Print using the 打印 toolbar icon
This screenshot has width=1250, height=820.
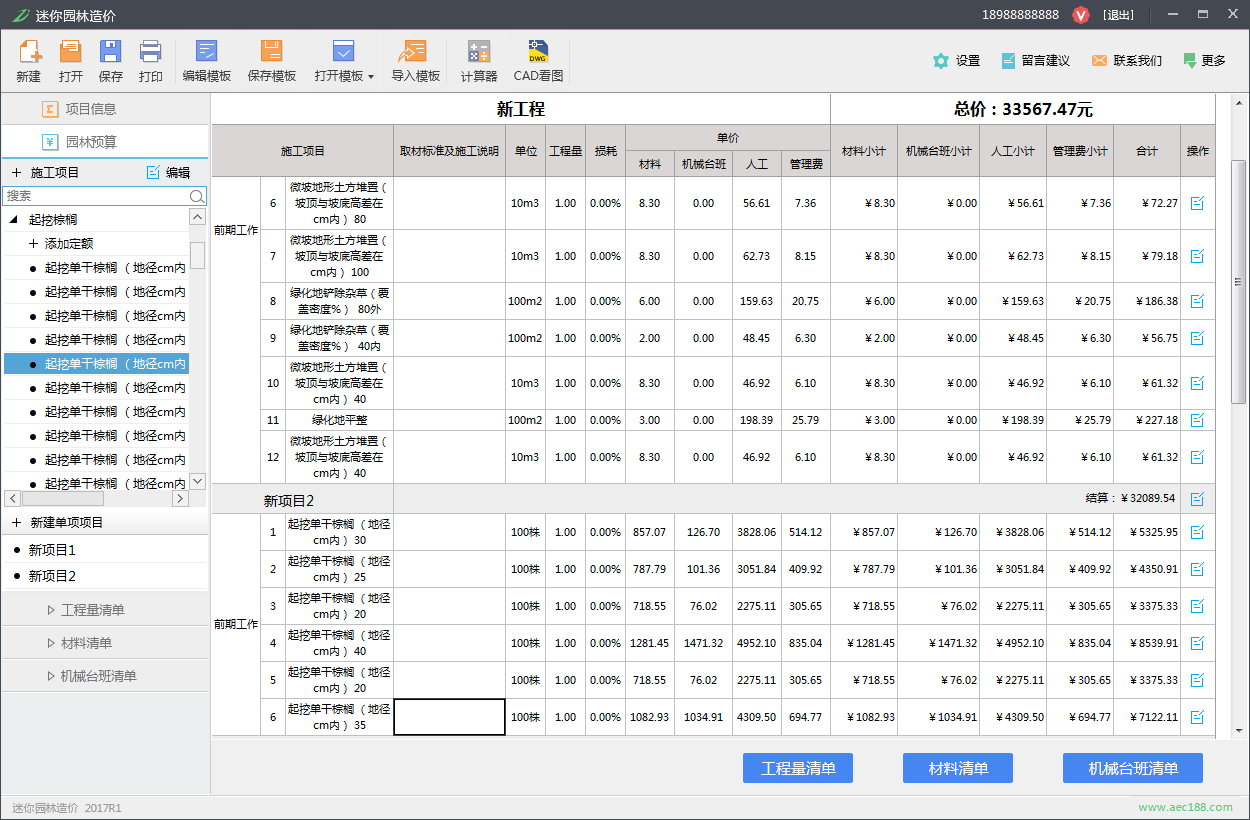tap(150, 60)
